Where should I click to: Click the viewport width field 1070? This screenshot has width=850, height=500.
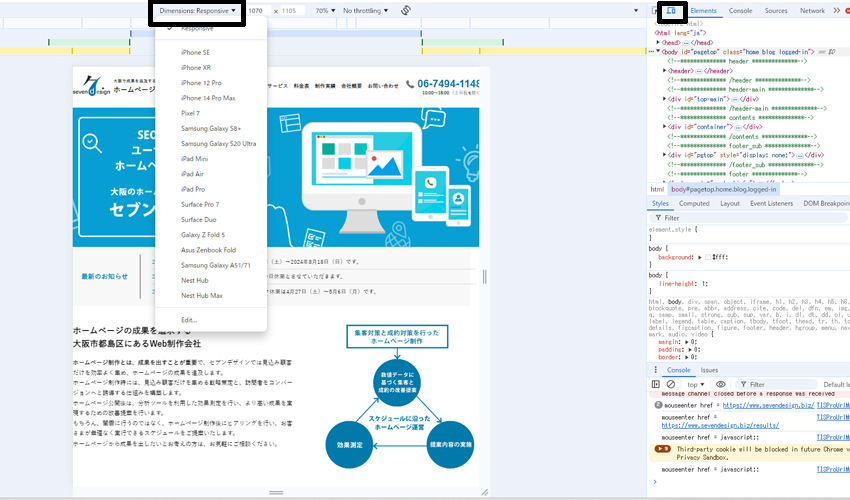tap(257, 10)
